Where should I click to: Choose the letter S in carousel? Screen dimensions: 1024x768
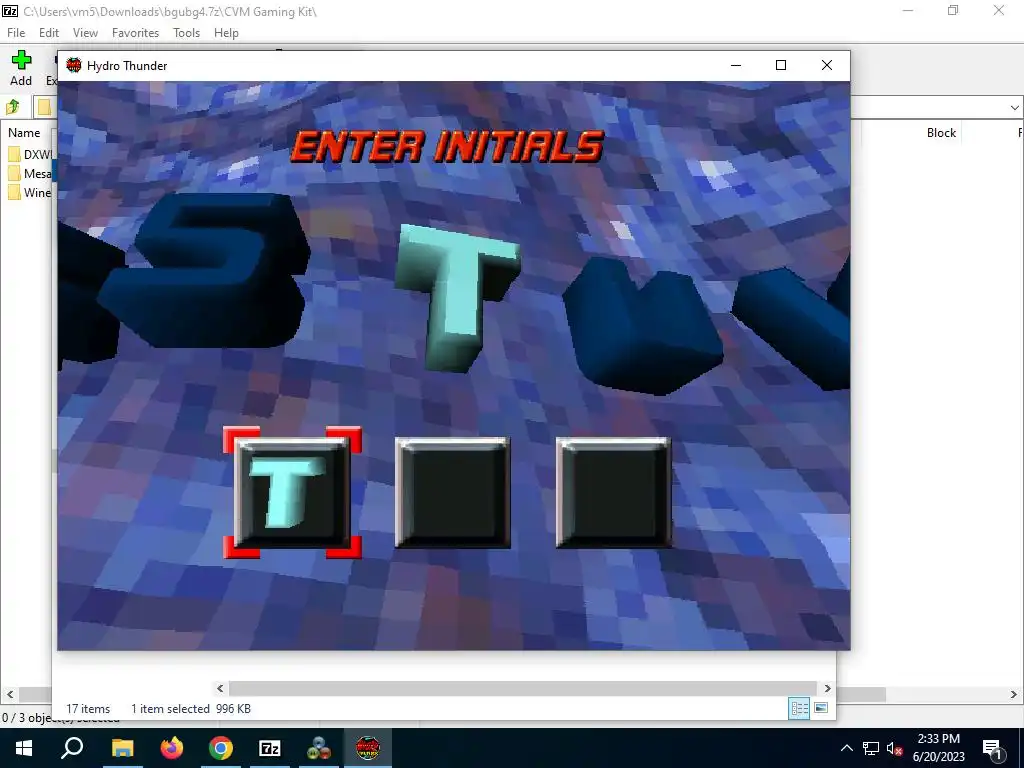(204, 269)
